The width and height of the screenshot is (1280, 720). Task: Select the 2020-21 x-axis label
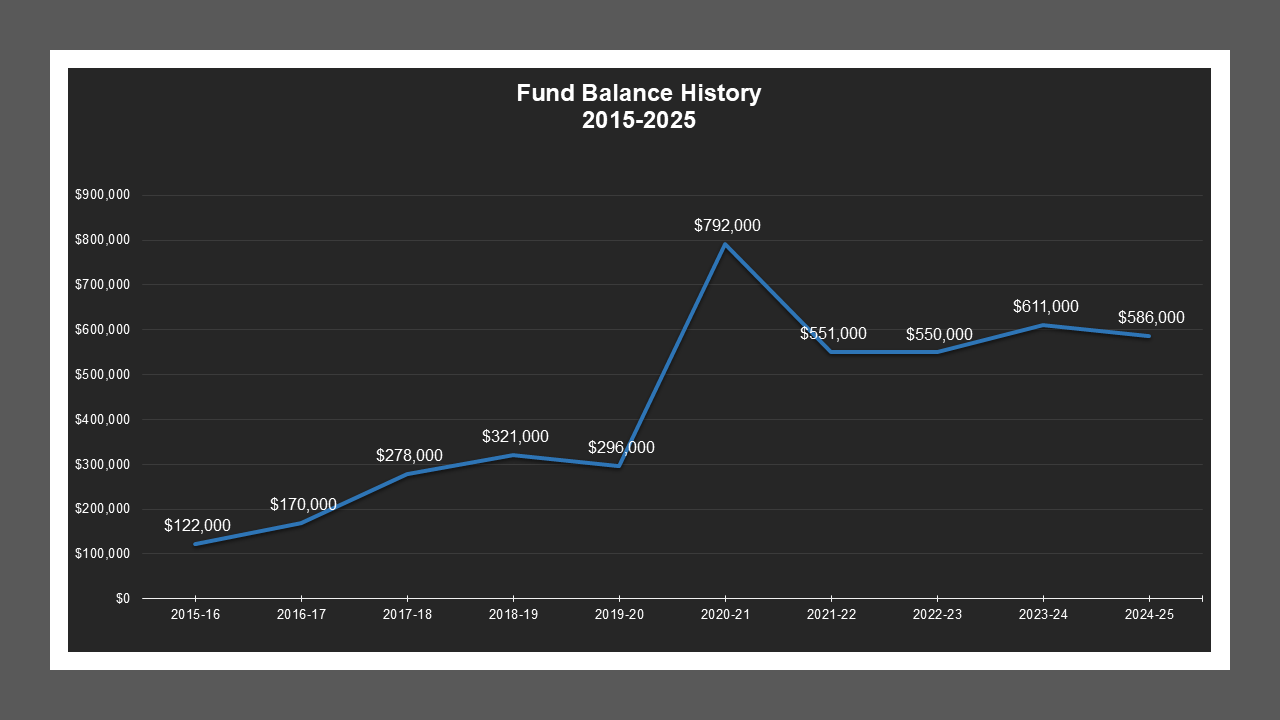725,615
